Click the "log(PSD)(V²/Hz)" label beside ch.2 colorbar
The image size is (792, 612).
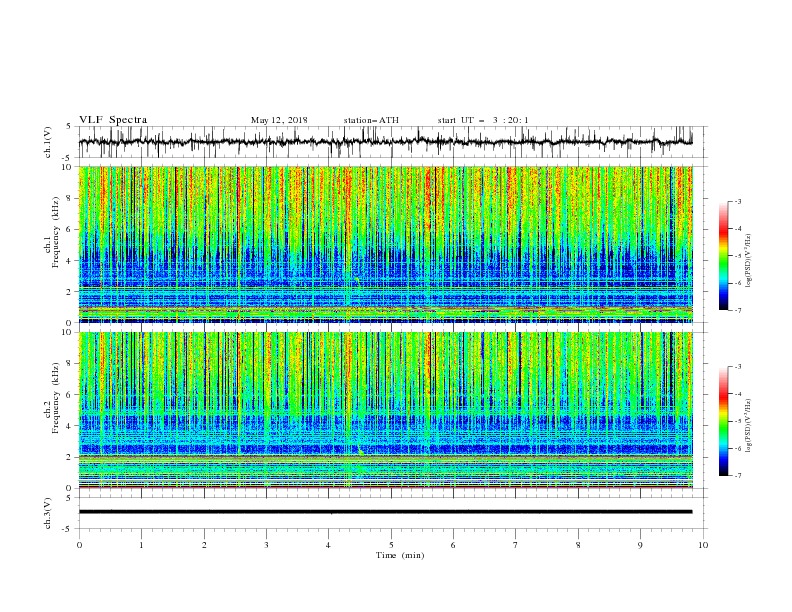coord(748,425)
